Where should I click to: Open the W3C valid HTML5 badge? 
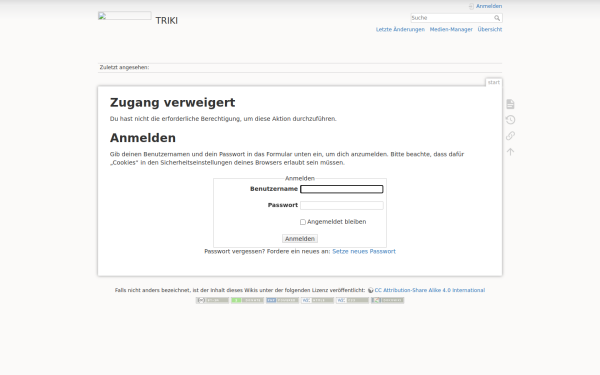pos(317,300)
